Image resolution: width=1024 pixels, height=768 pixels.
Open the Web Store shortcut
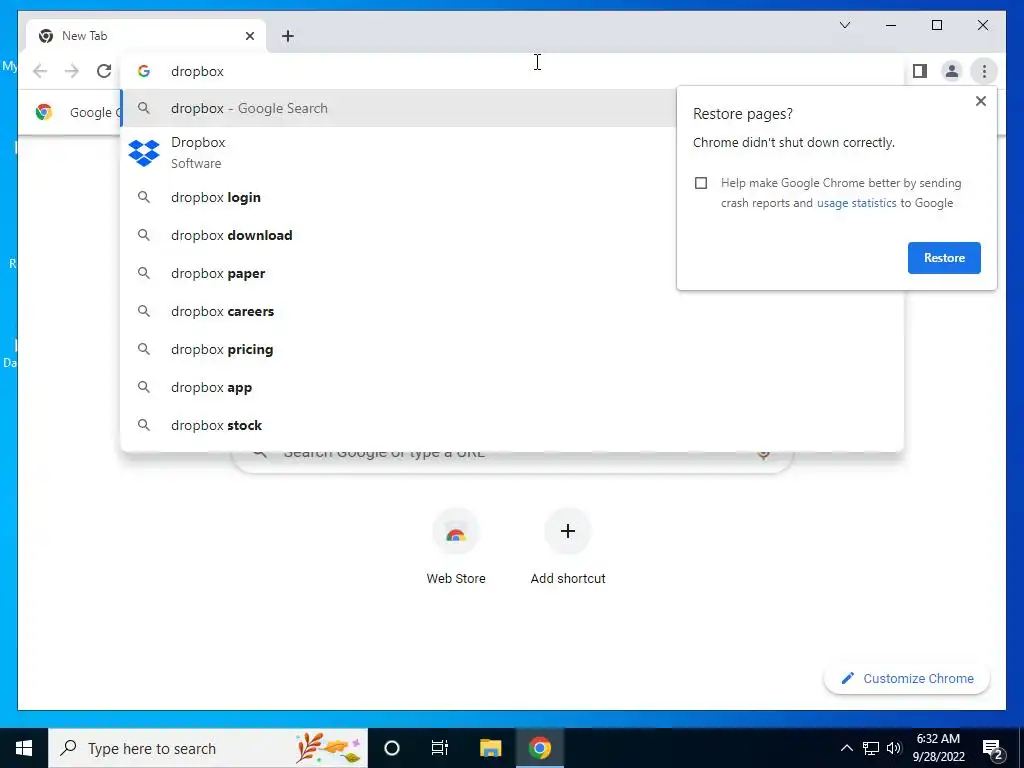pos(456,547)
